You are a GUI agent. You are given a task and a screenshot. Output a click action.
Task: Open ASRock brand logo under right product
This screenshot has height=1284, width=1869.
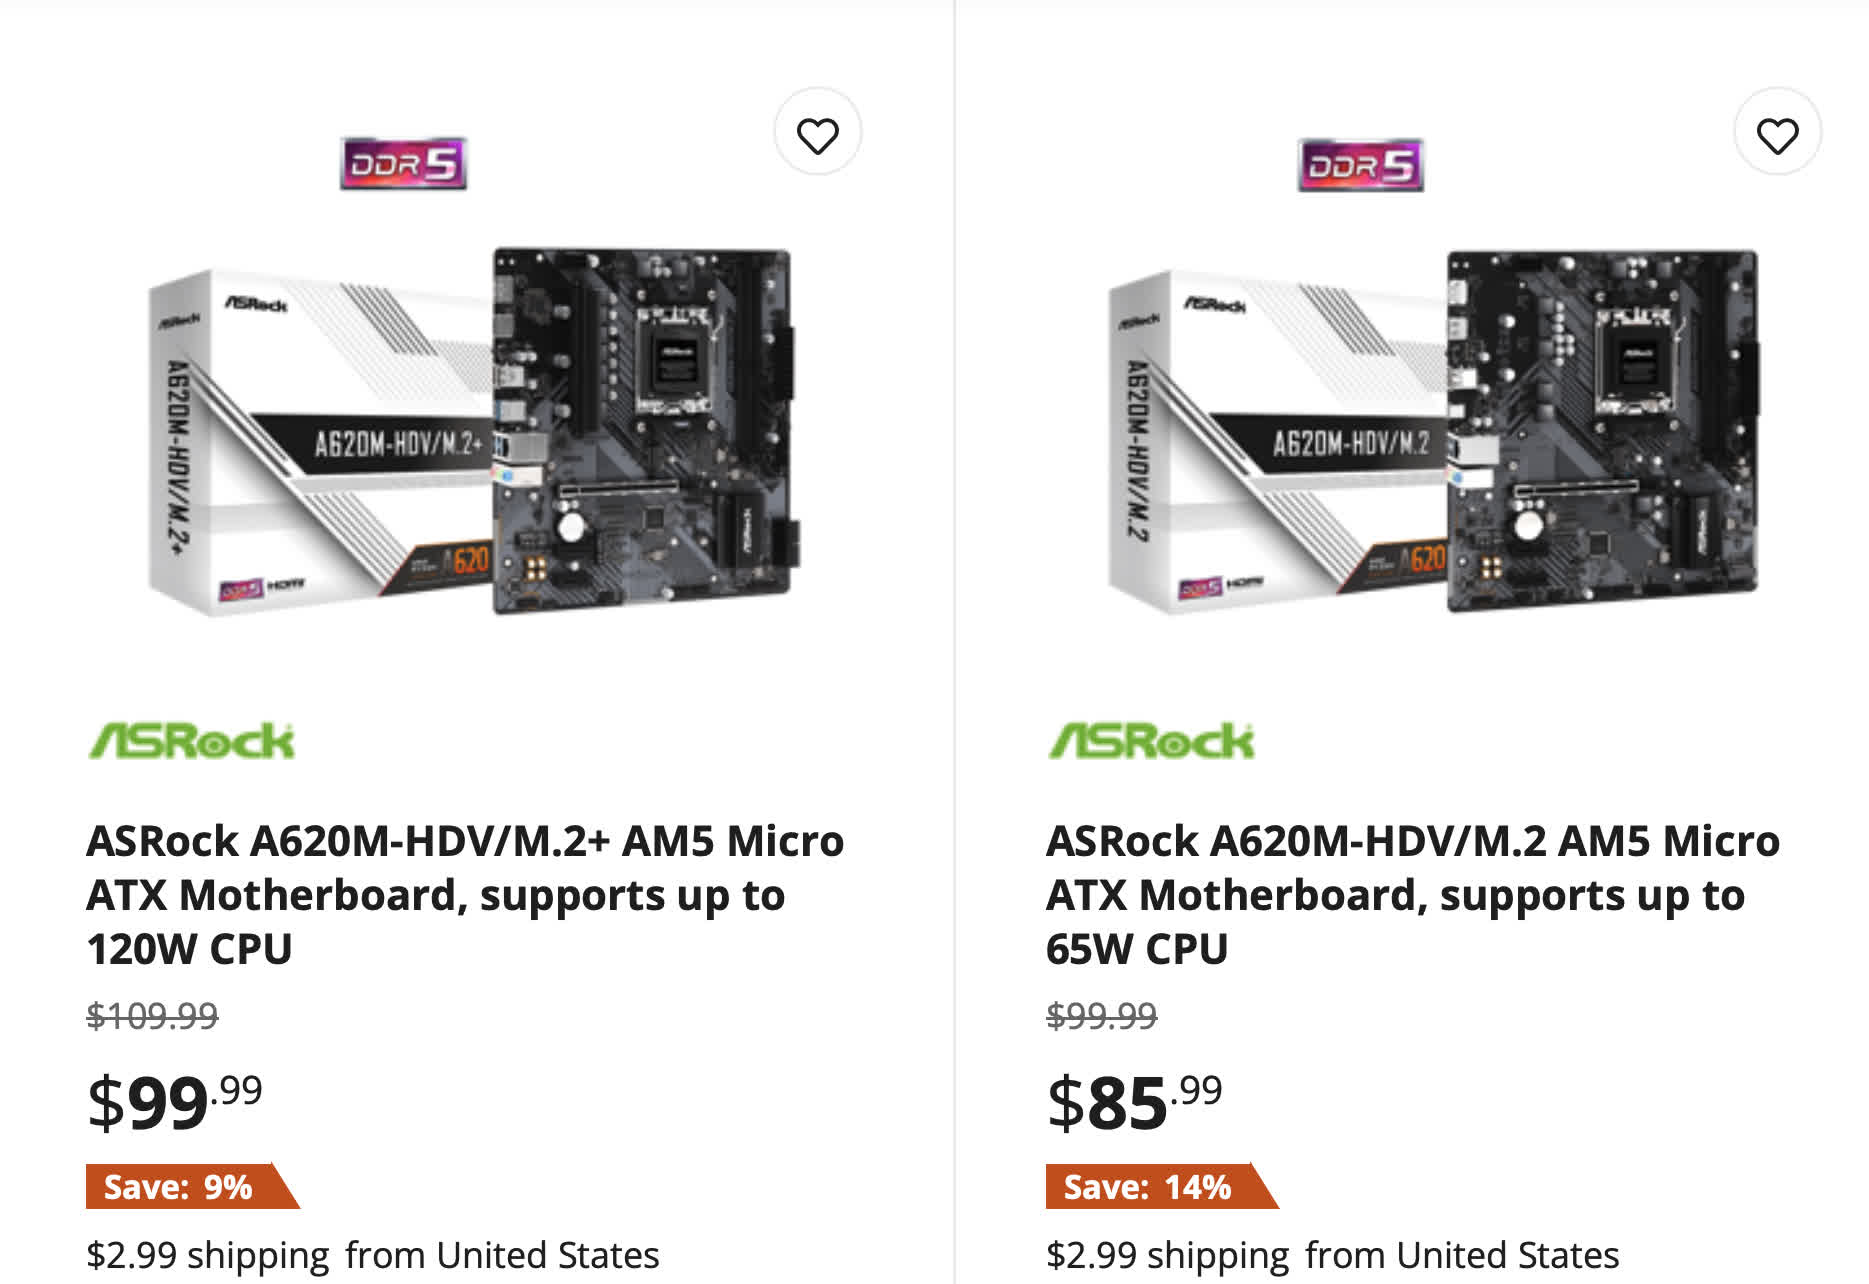click(x=1151, y=741)
